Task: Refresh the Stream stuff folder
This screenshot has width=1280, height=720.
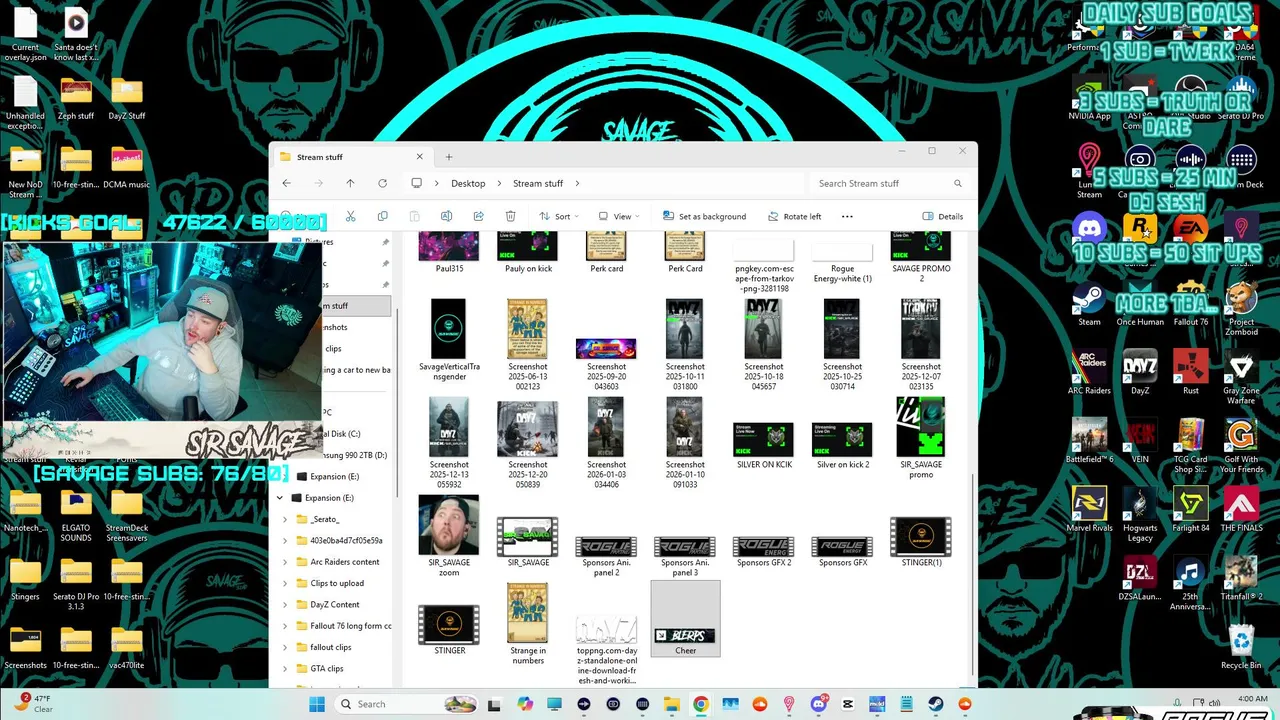Action: pyautogui.click(x=382, y=183)
